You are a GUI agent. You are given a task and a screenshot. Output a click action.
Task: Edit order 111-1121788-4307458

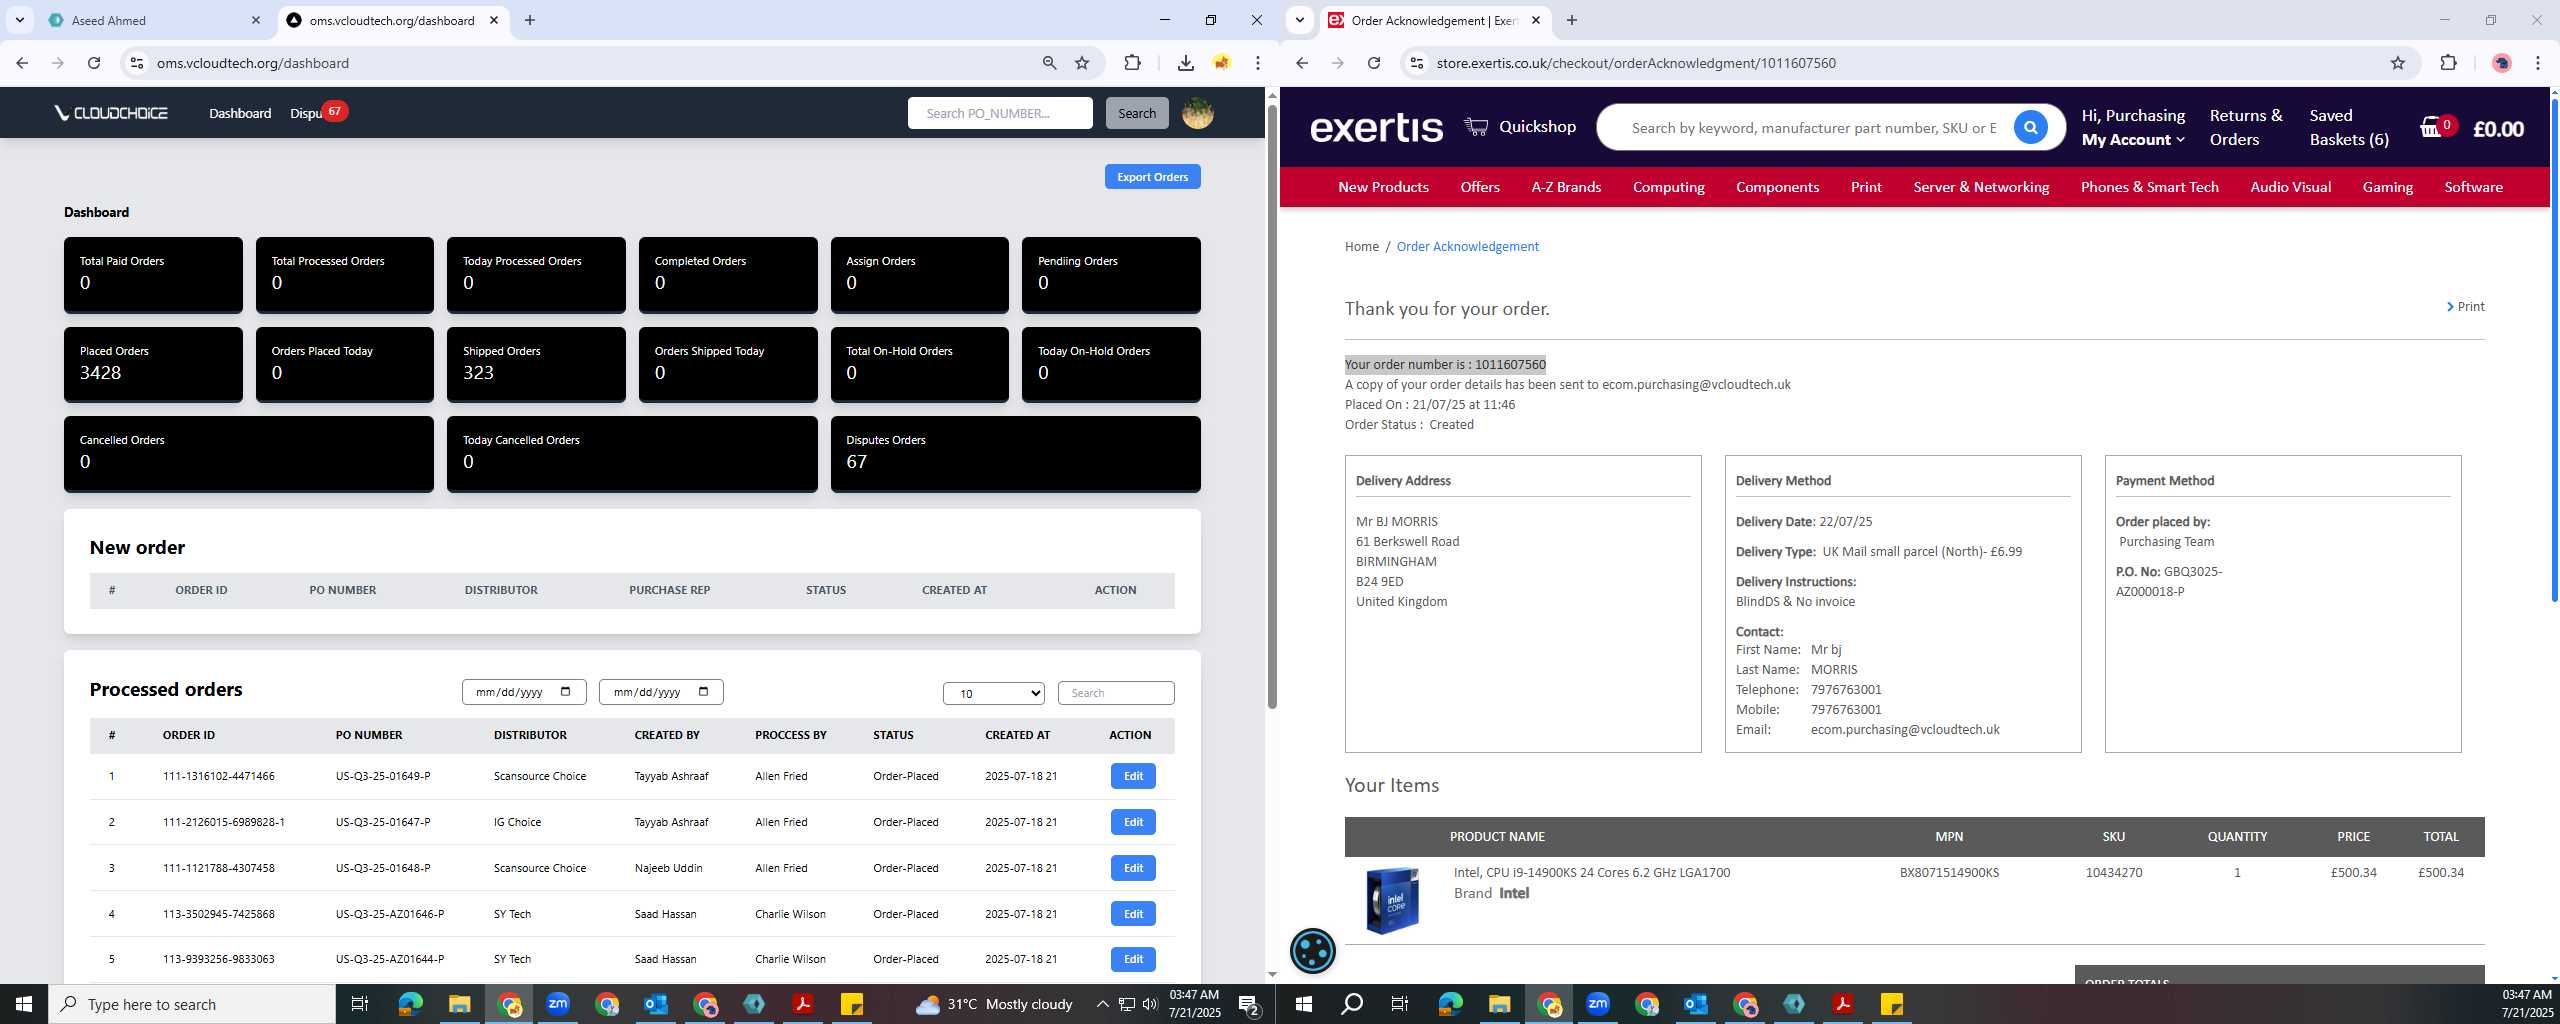(1133, 868)
